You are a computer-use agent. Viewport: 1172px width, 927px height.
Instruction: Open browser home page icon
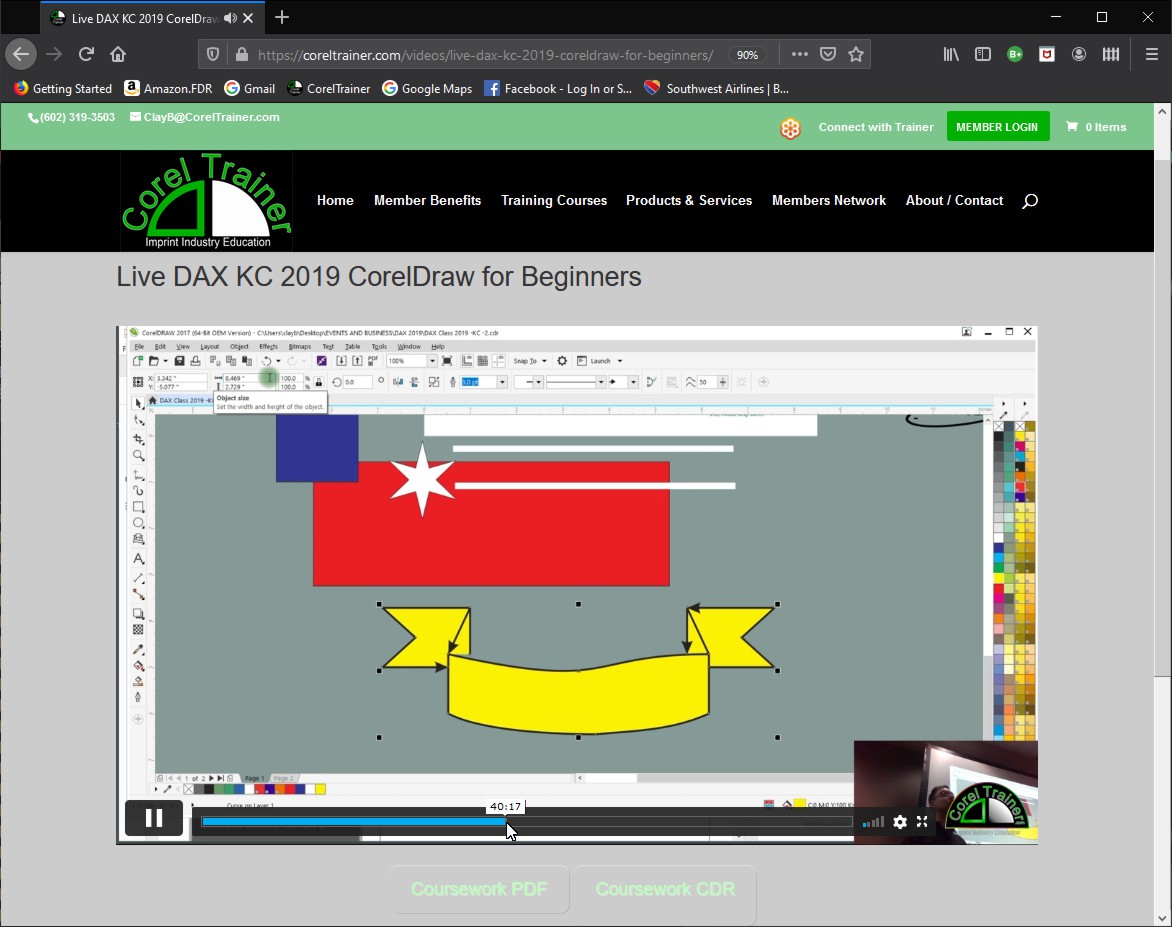click(x=118, y=54)
